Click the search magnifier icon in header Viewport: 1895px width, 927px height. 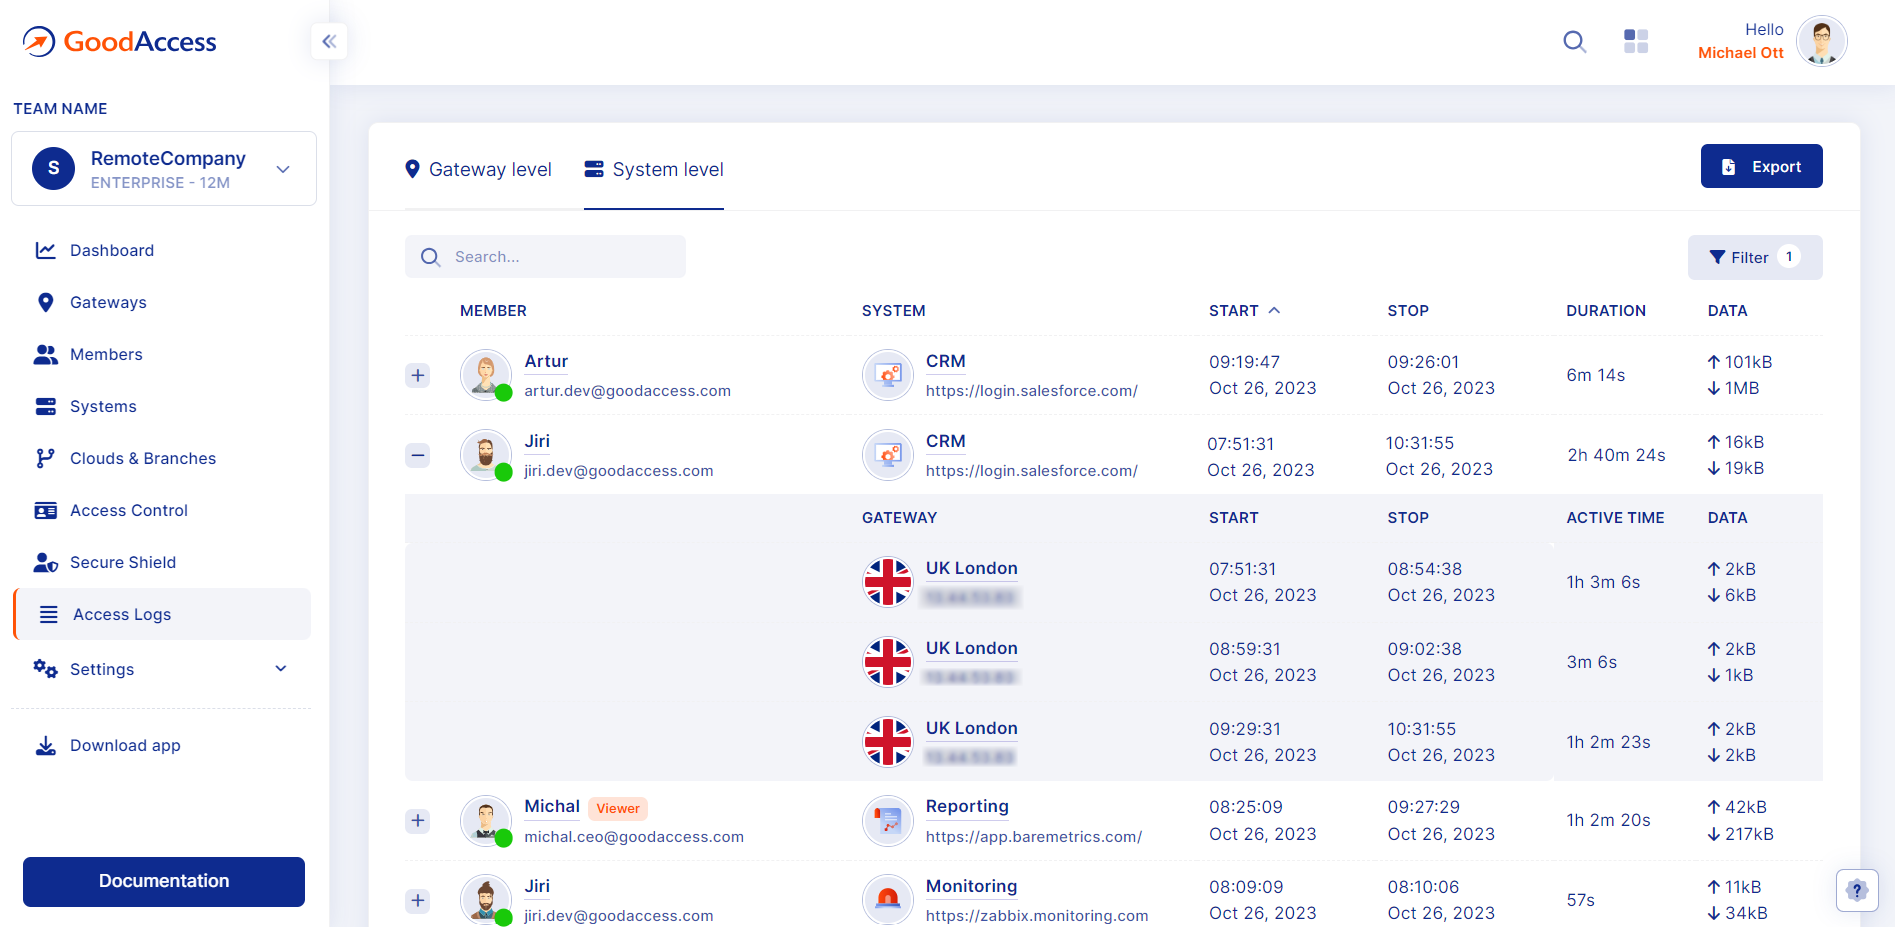pos(1574,41)
